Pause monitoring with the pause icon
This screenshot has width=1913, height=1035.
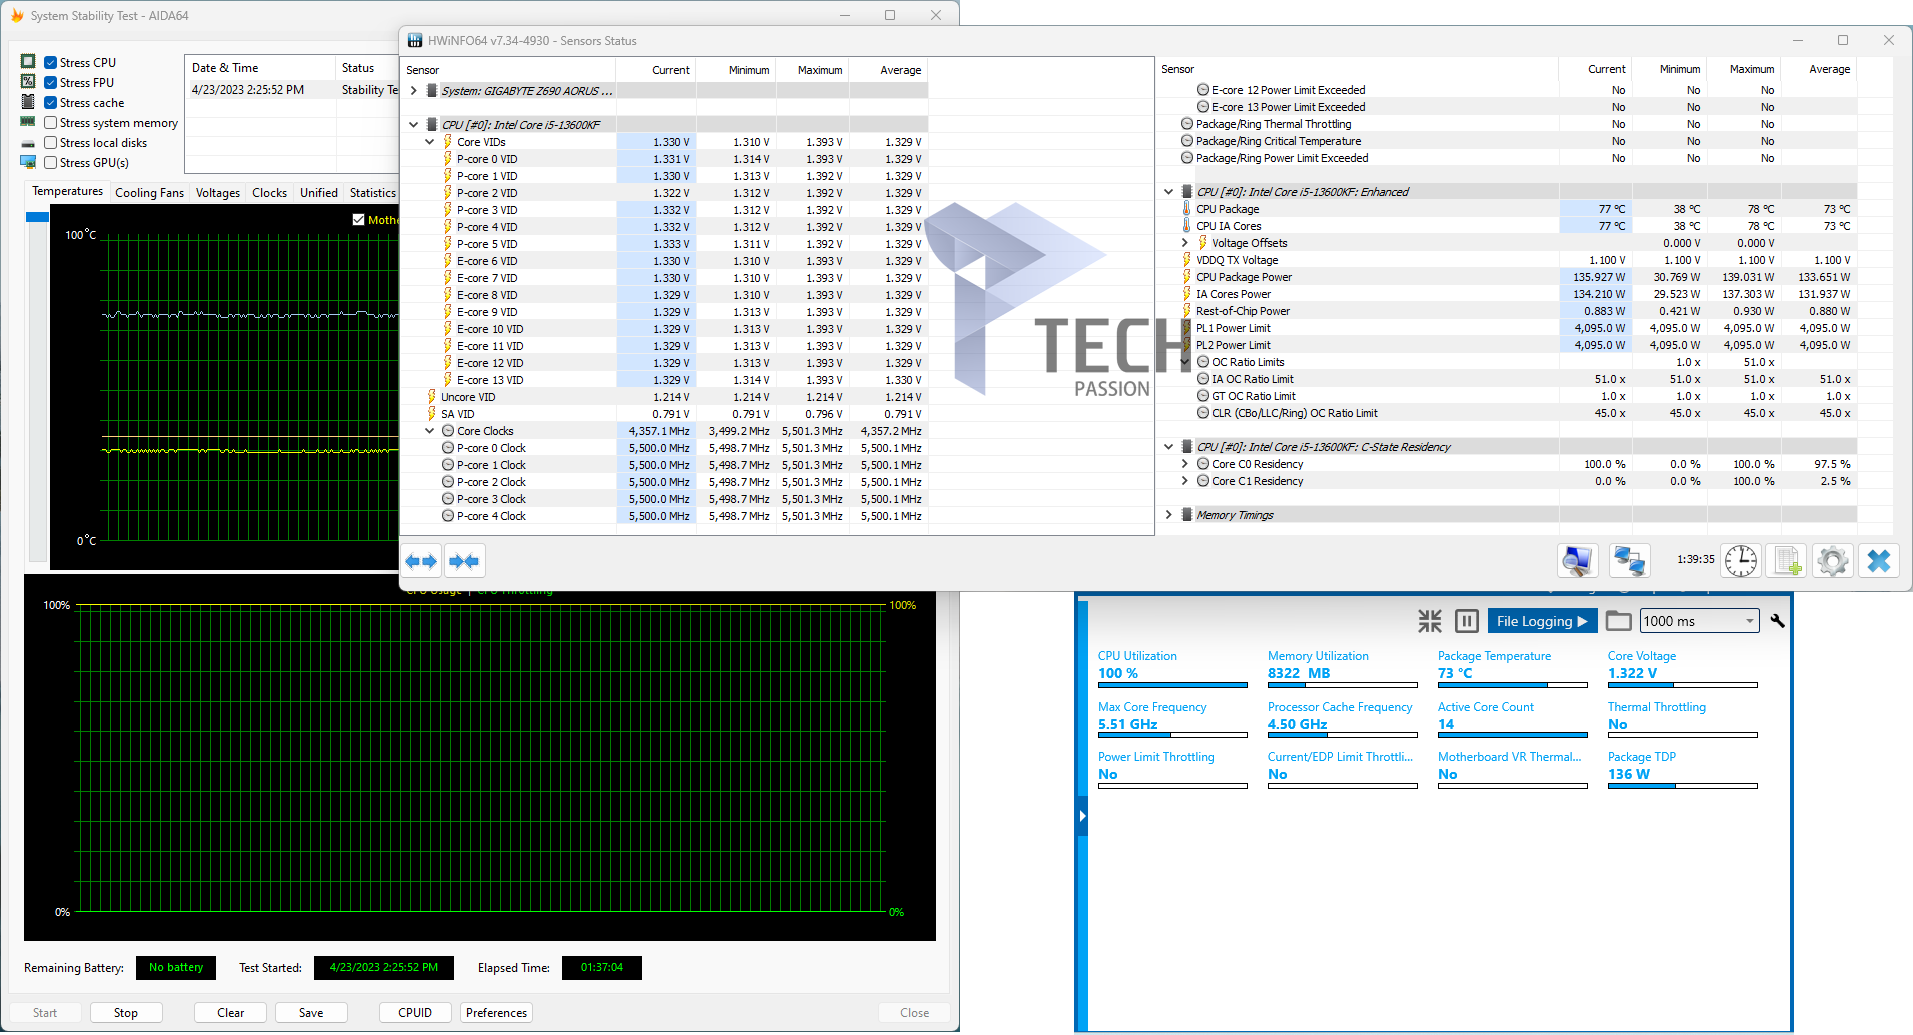pos(1466,621)
